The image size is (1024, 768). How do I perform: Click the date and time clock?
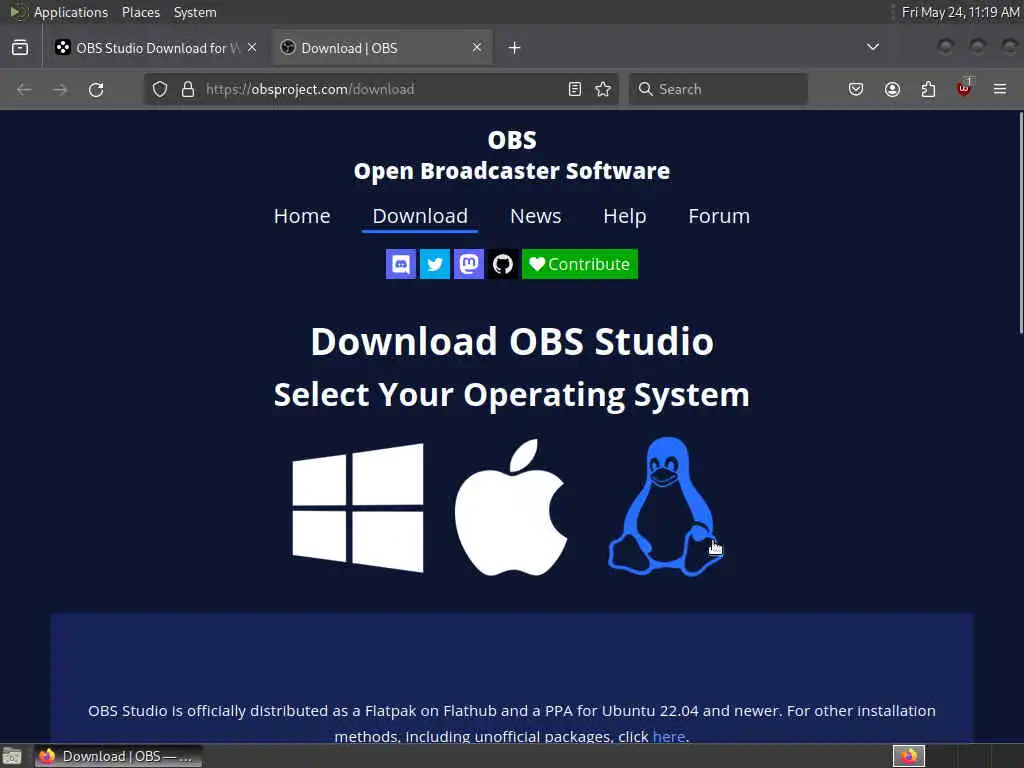click(960, 12)
